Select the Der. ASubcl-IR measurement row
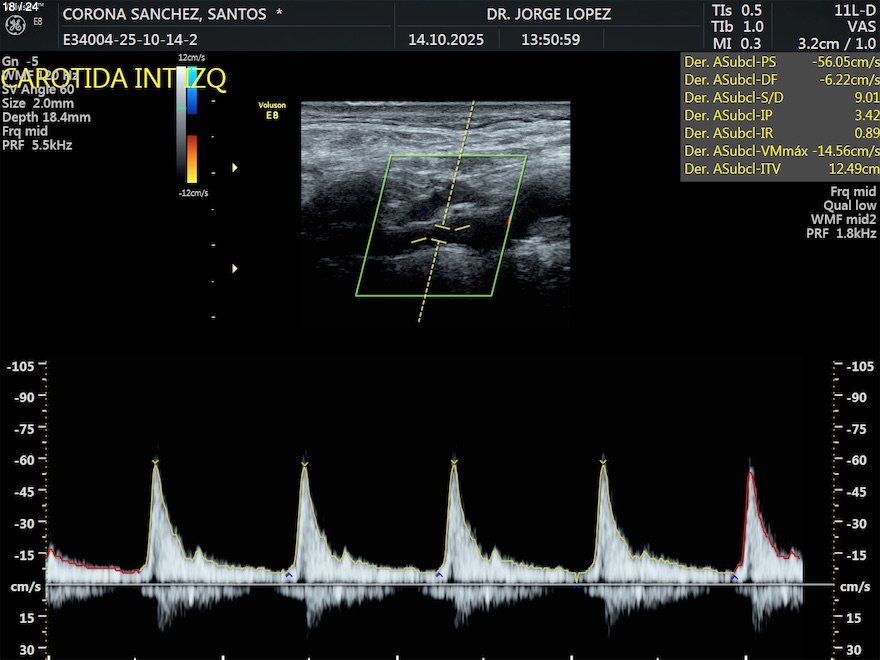 pos(779,133)
